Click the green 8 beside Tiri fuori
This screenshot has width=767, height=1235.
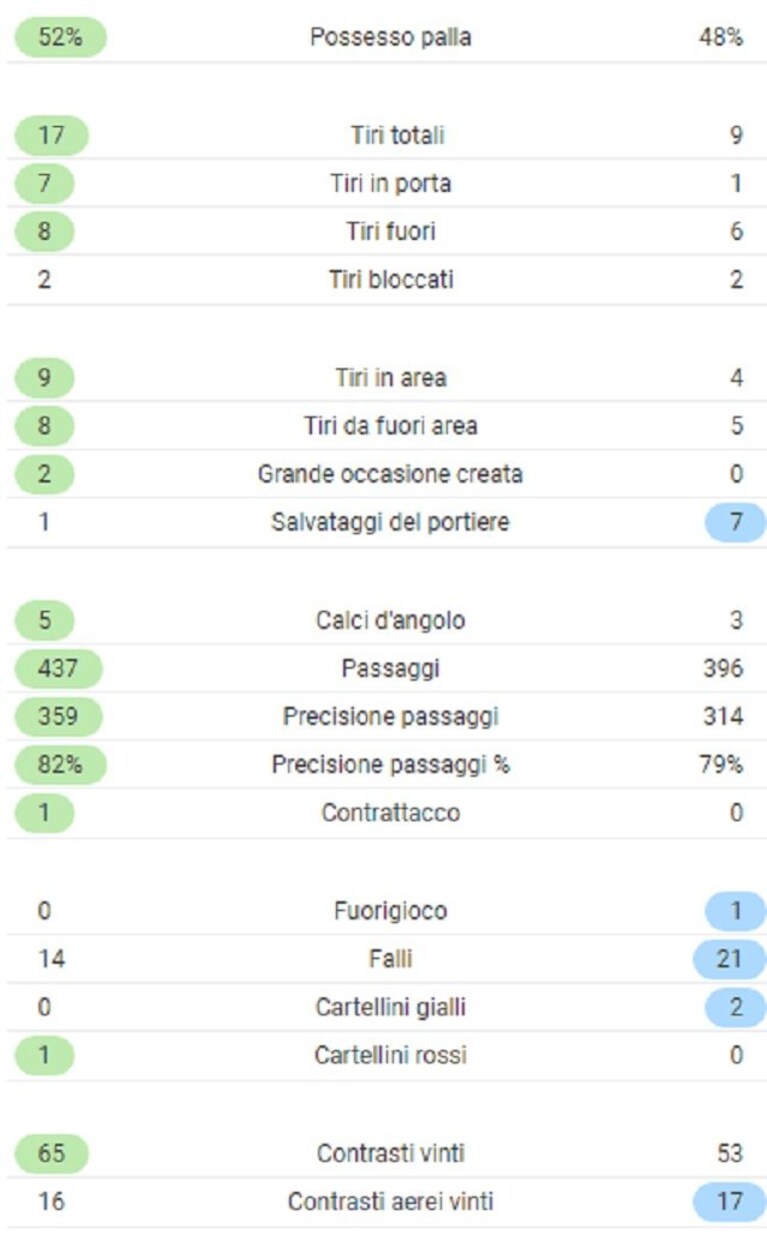44,232
